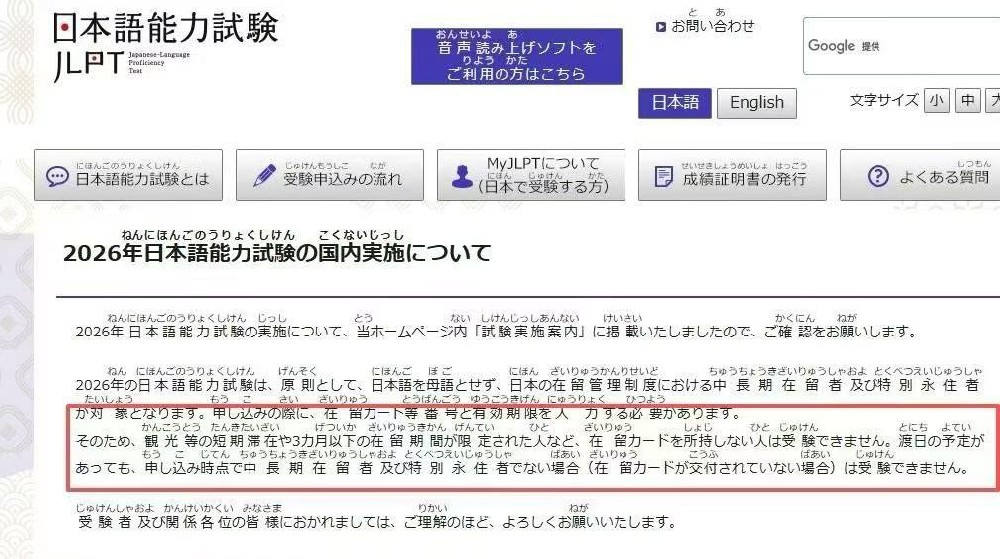Click the person icon on MyJLPTについて

[x=462, y=177]
